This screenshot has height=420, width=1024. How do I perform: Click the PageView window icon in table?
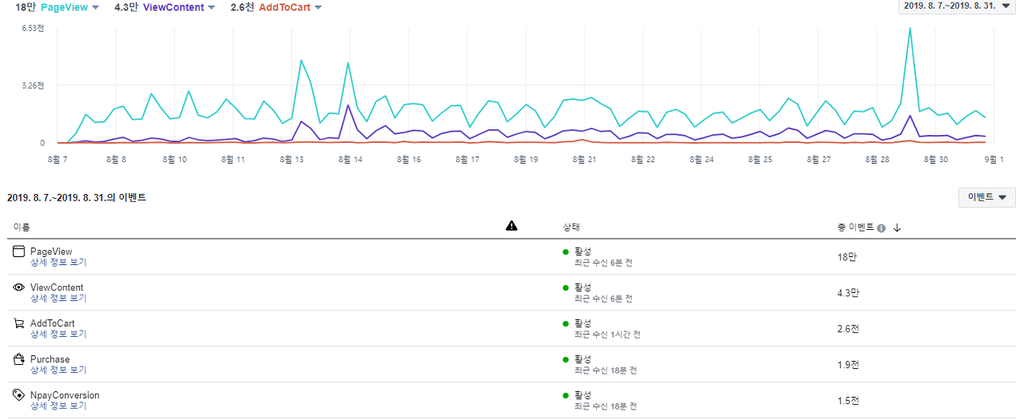coord(18,251)
